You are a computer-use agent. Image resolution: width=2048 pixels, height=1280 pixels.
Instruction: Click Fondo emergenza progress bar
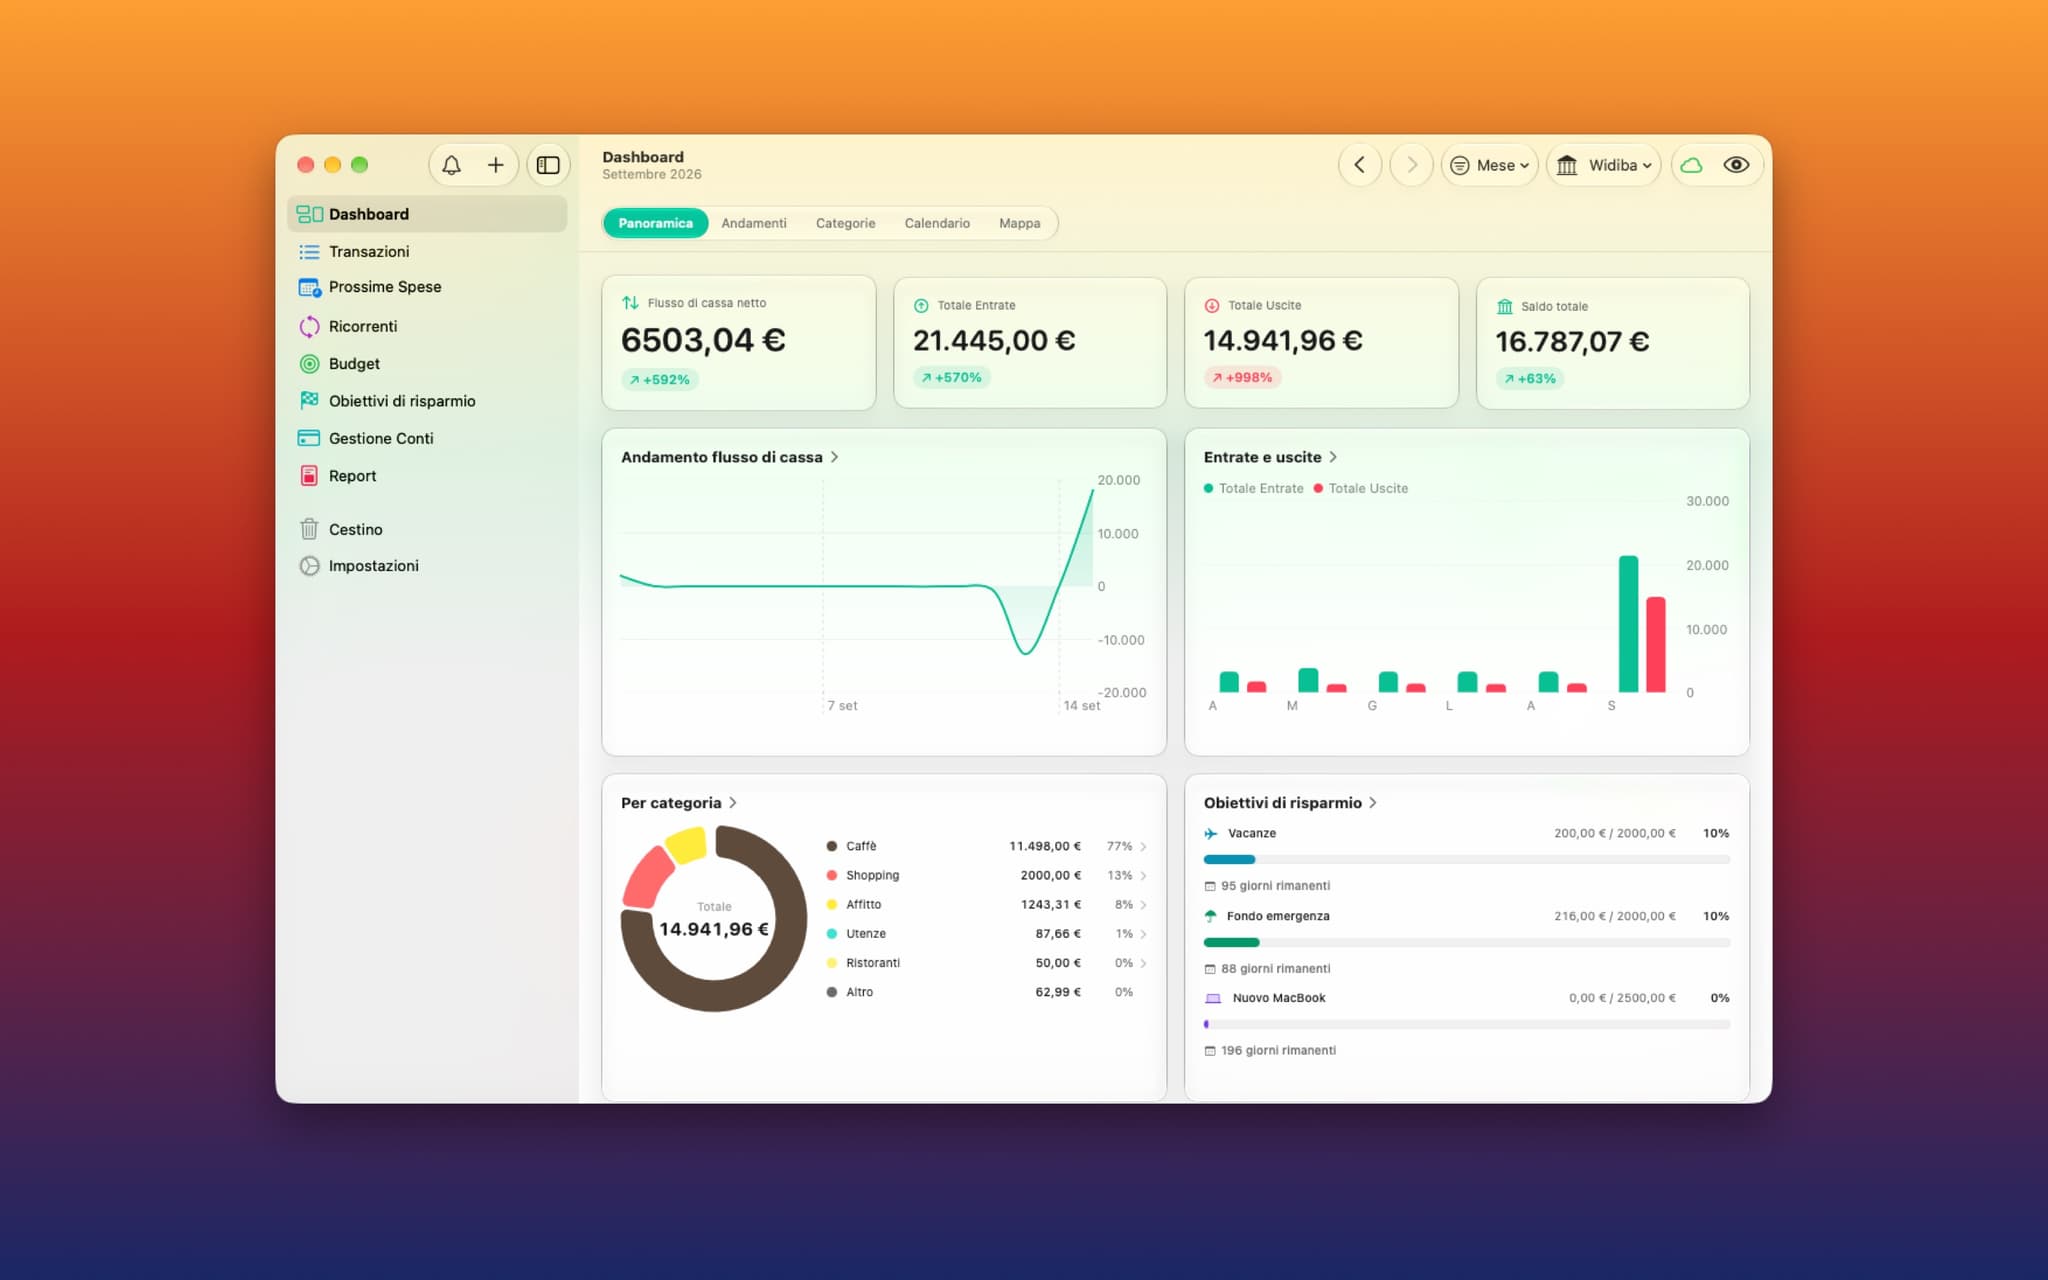(1466, 942)
